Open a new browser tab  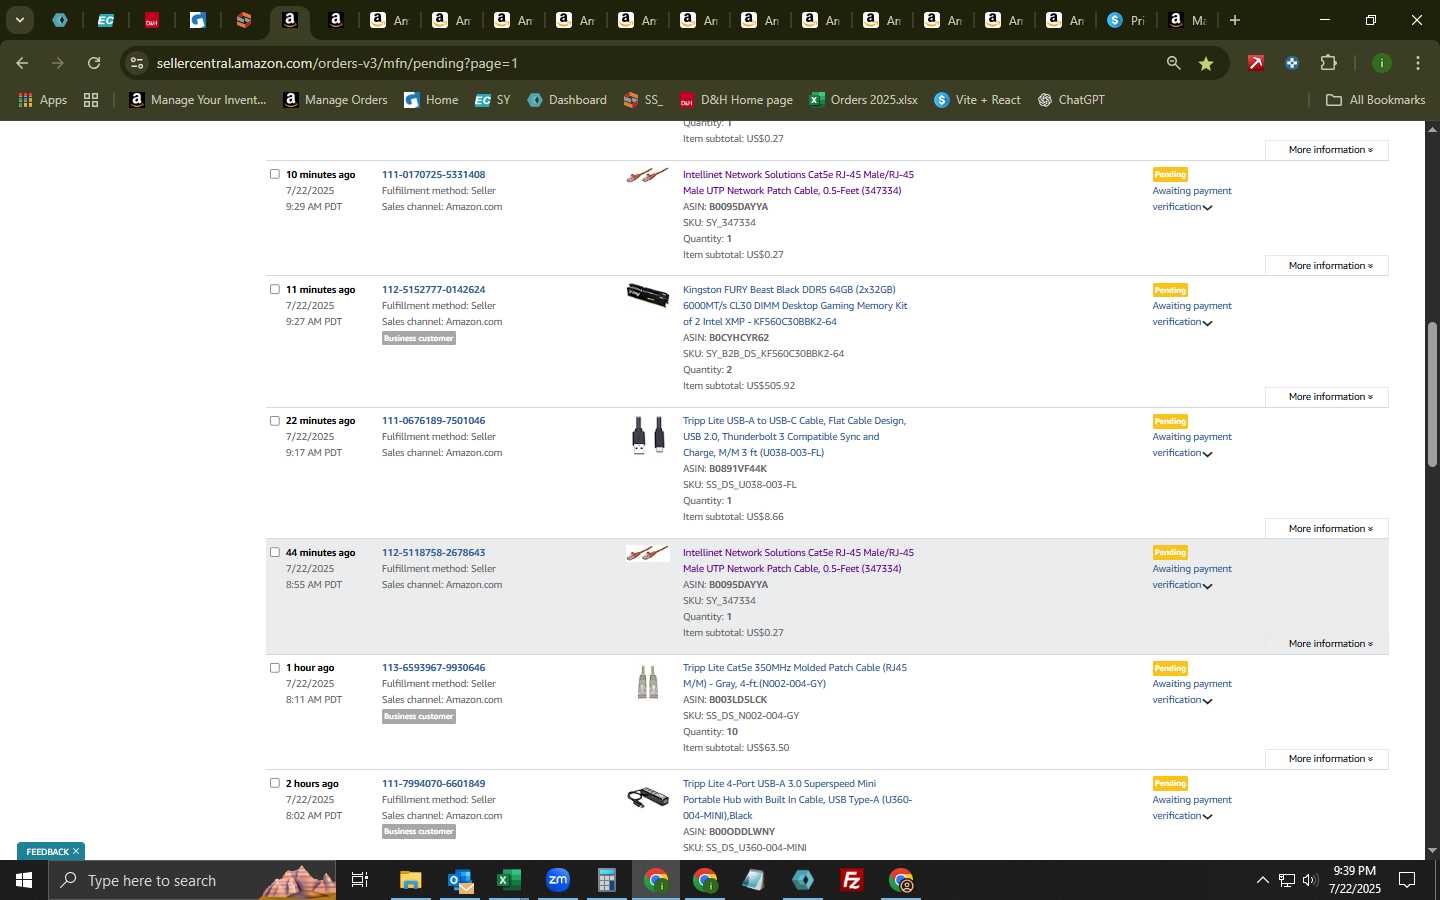[1235, 20]
